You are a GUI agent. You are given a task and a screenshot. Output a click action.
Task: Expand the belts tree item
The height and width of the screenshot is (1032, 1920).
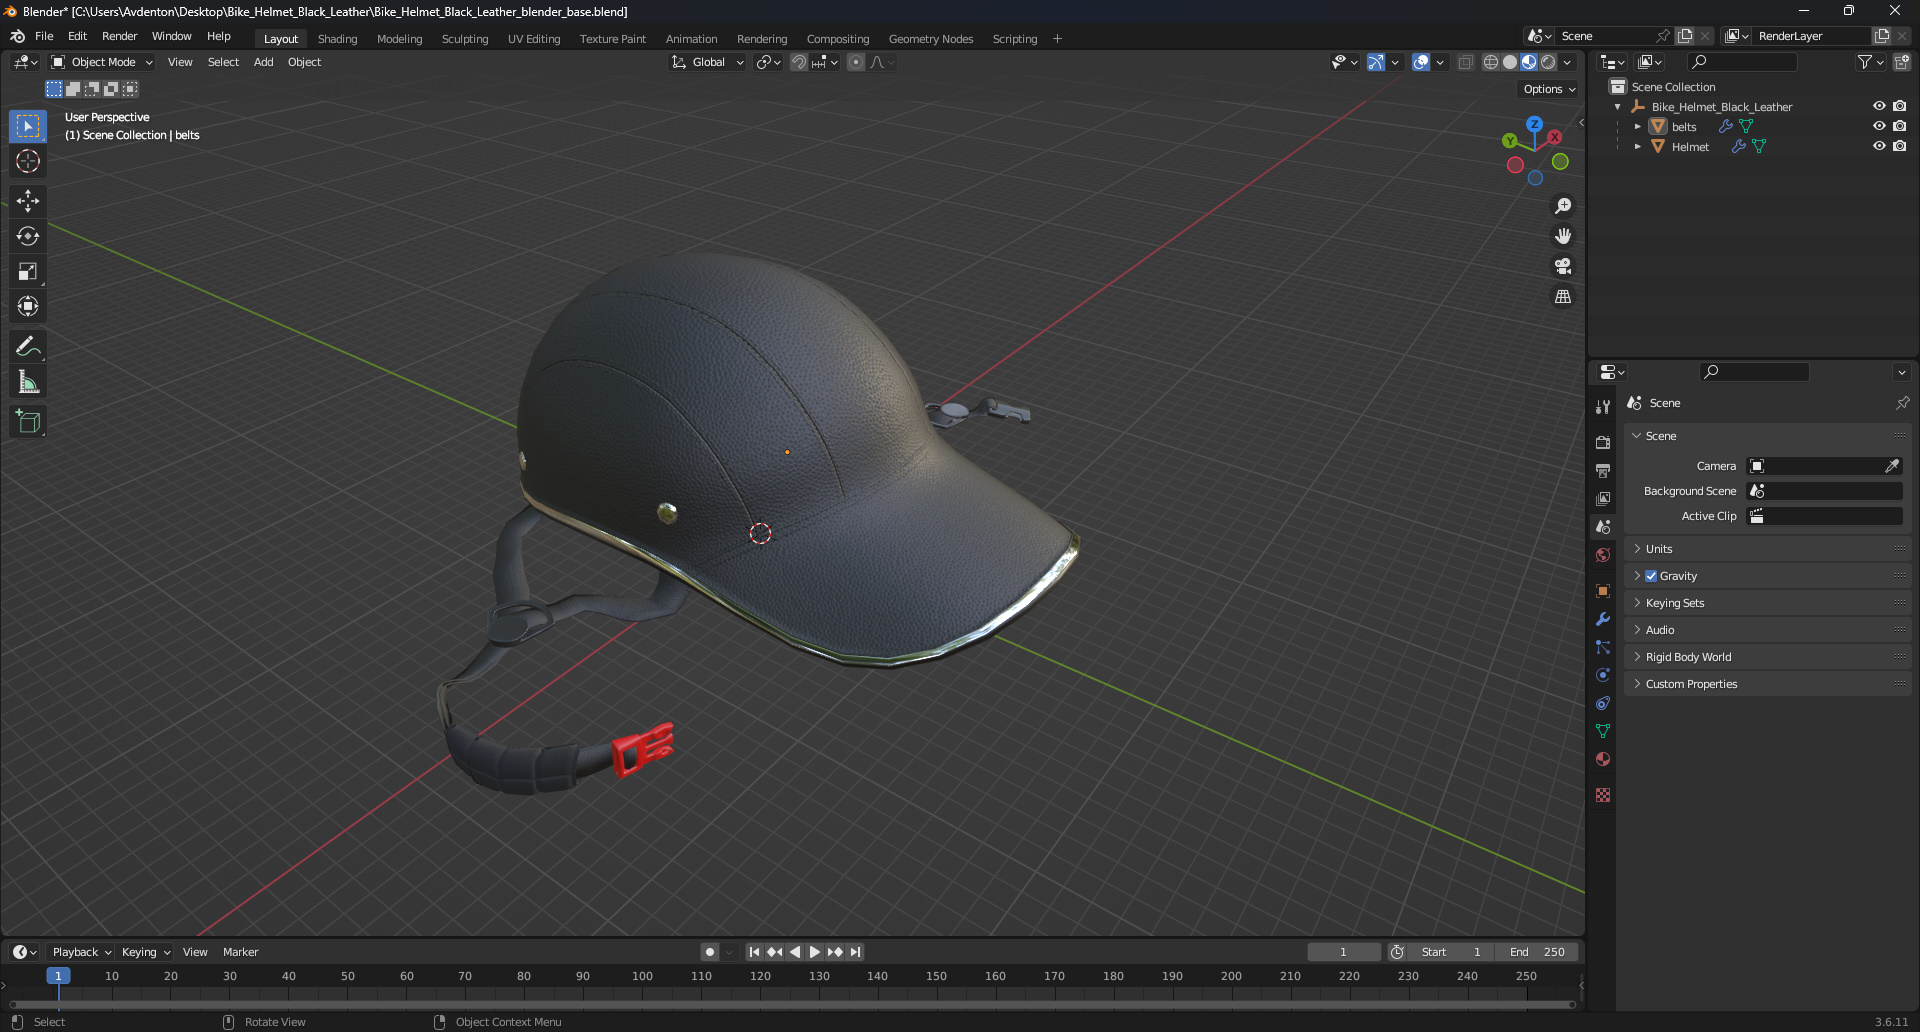(1637, 127)
